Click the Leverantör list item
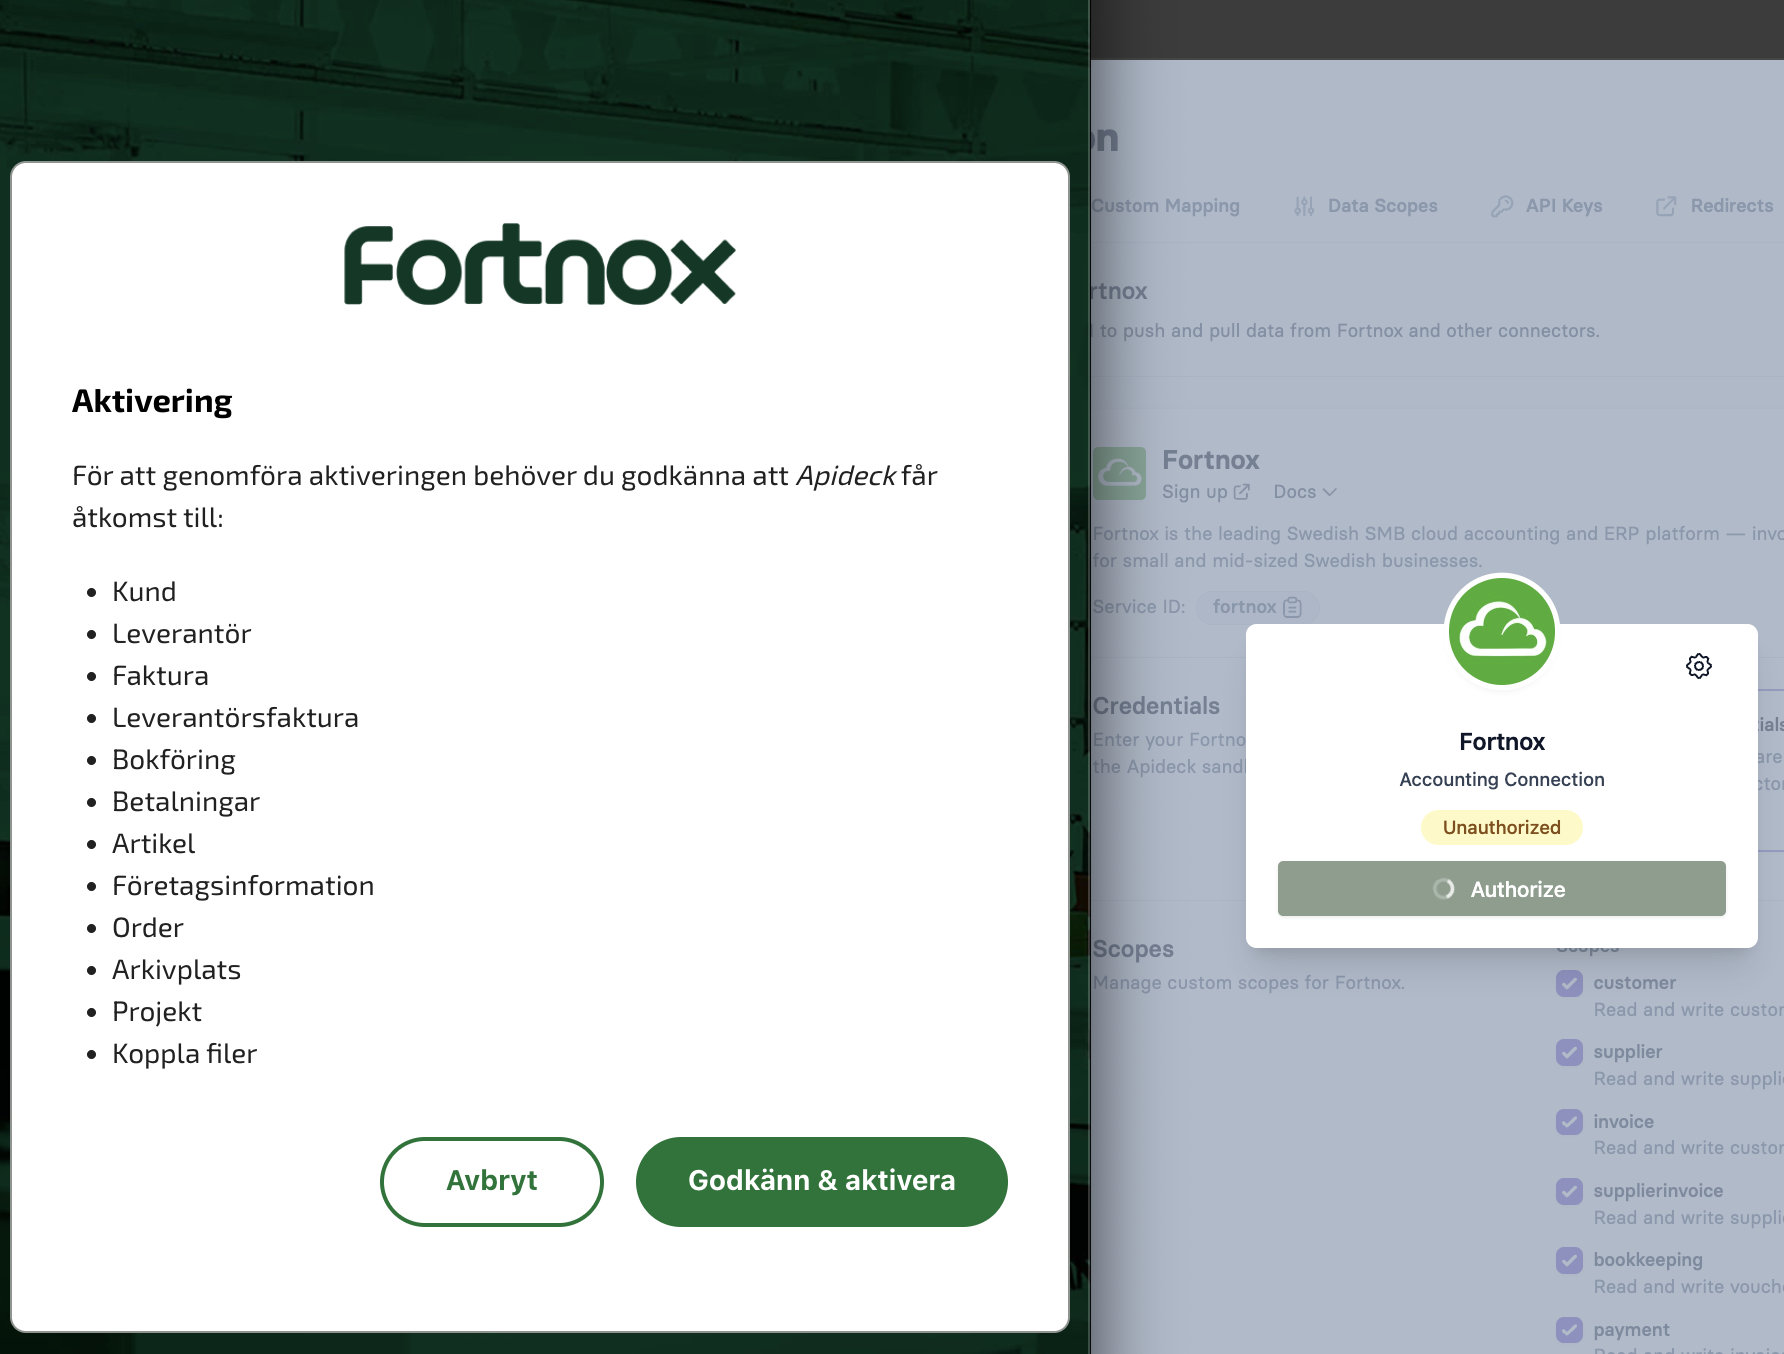 coord(182,634)
